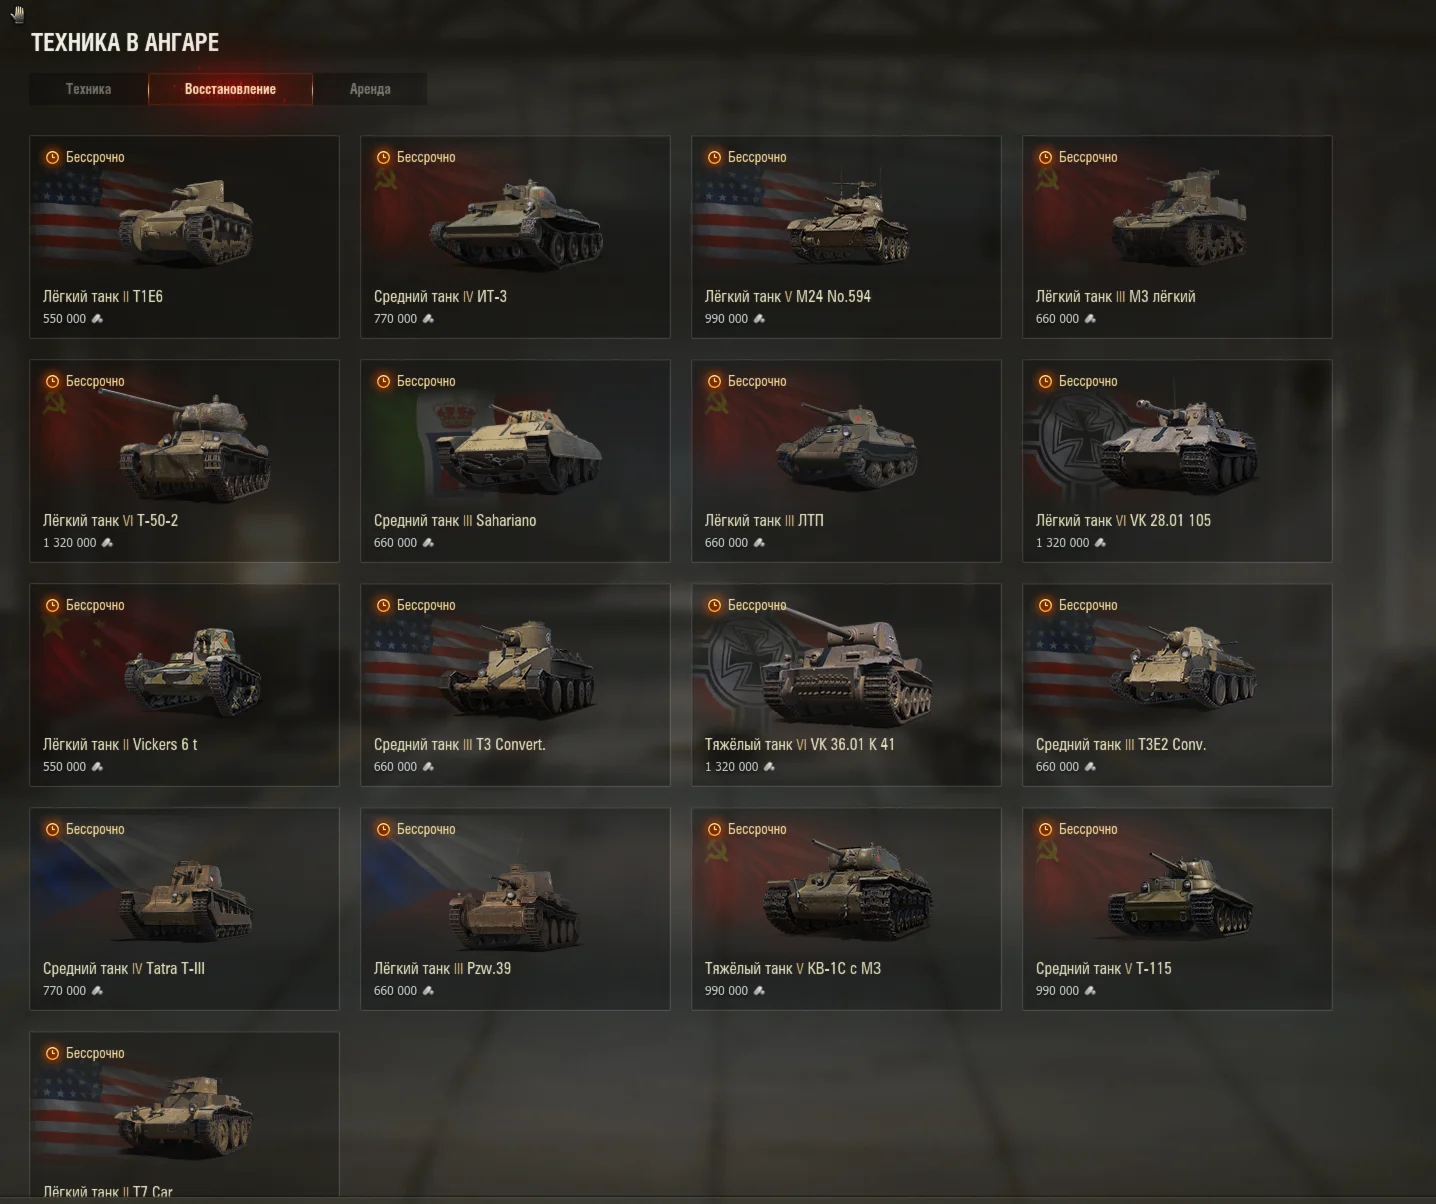Click the clock icon on the VK 28.01 105 card
This screenshot has width=1436, height=1204.
tap(1045, 381)
